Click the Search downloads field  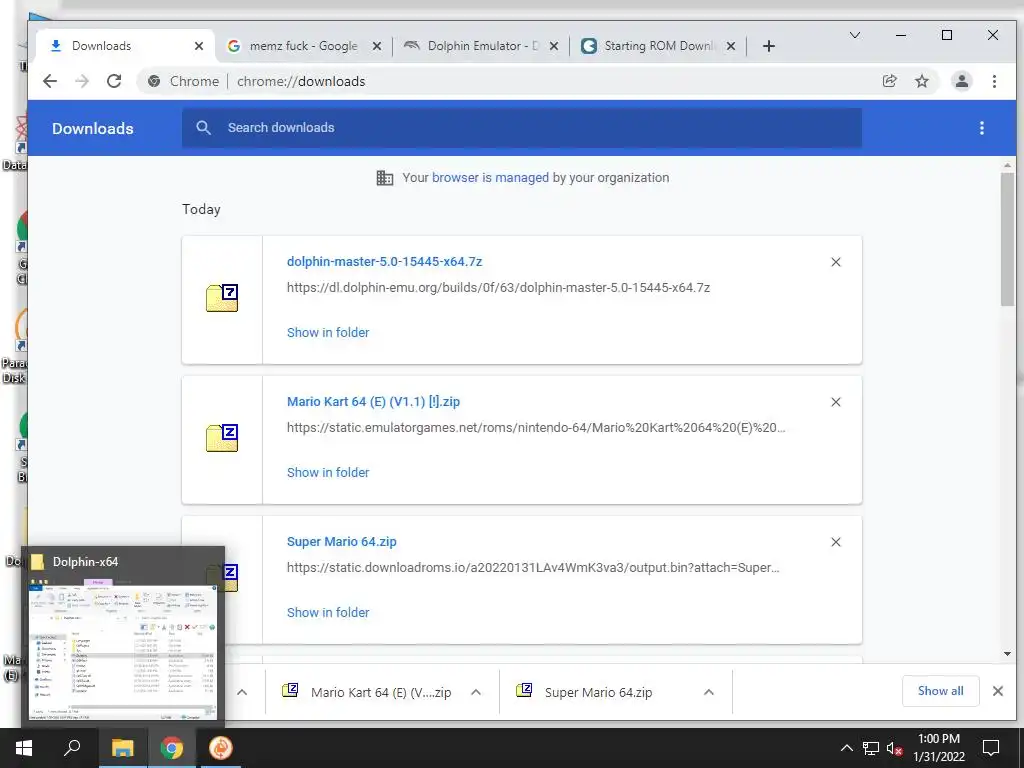521,128
